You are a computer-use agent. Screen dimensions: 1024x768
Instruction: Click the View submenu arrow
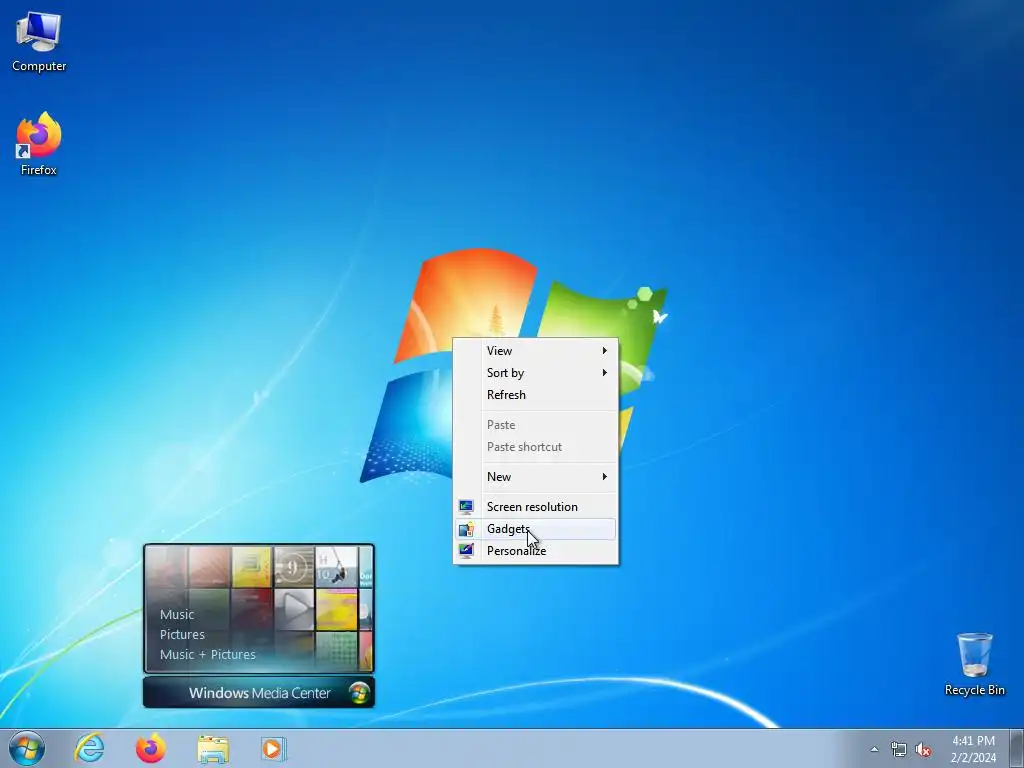[x=605, y=351]
